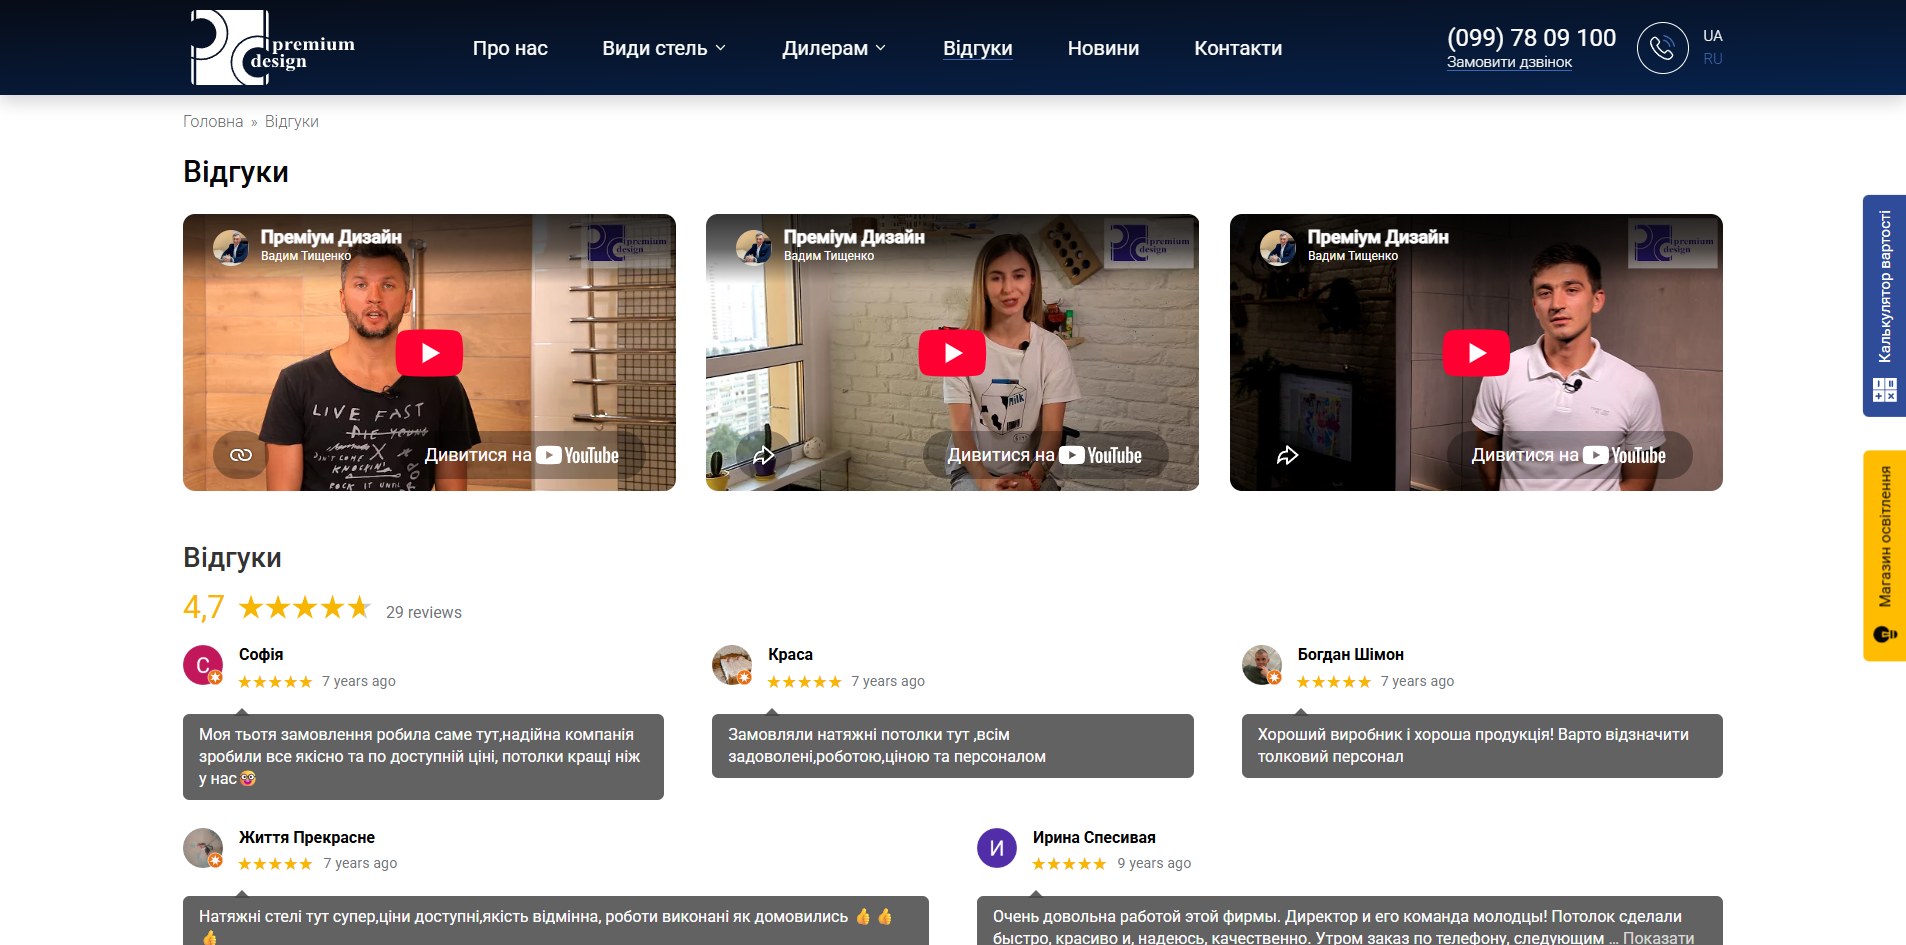Select UA language option
The image size is (1906, 945).
[x=1713, y=36]
